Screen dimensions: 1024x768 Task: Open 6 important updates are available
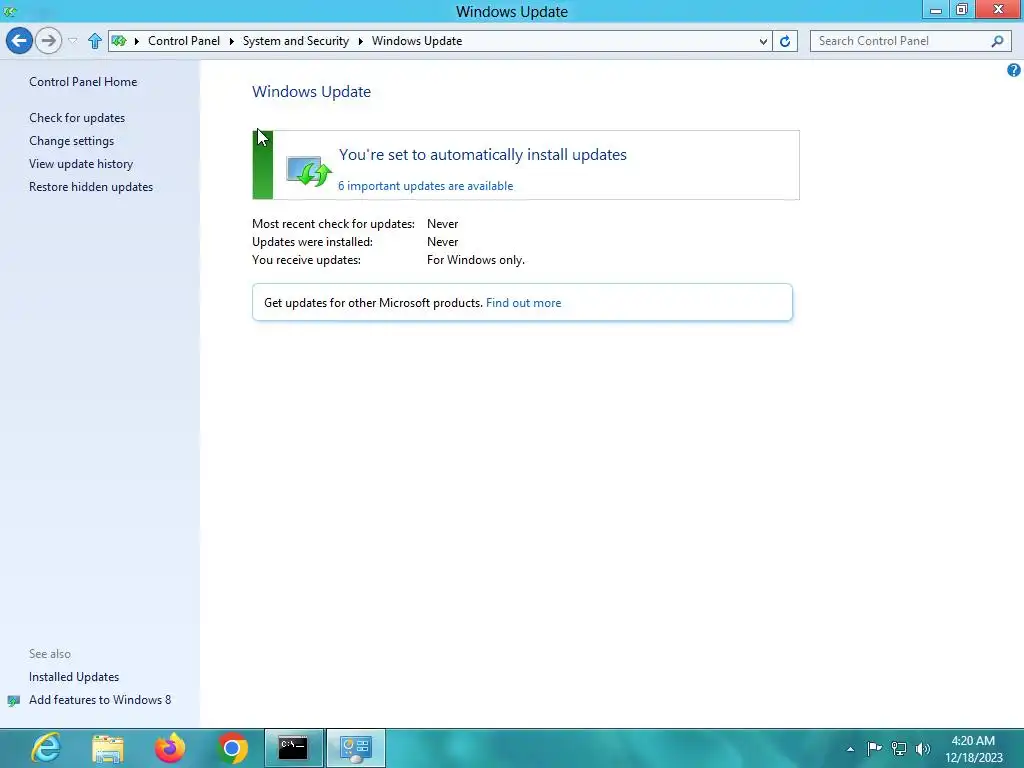pos(425,185)
